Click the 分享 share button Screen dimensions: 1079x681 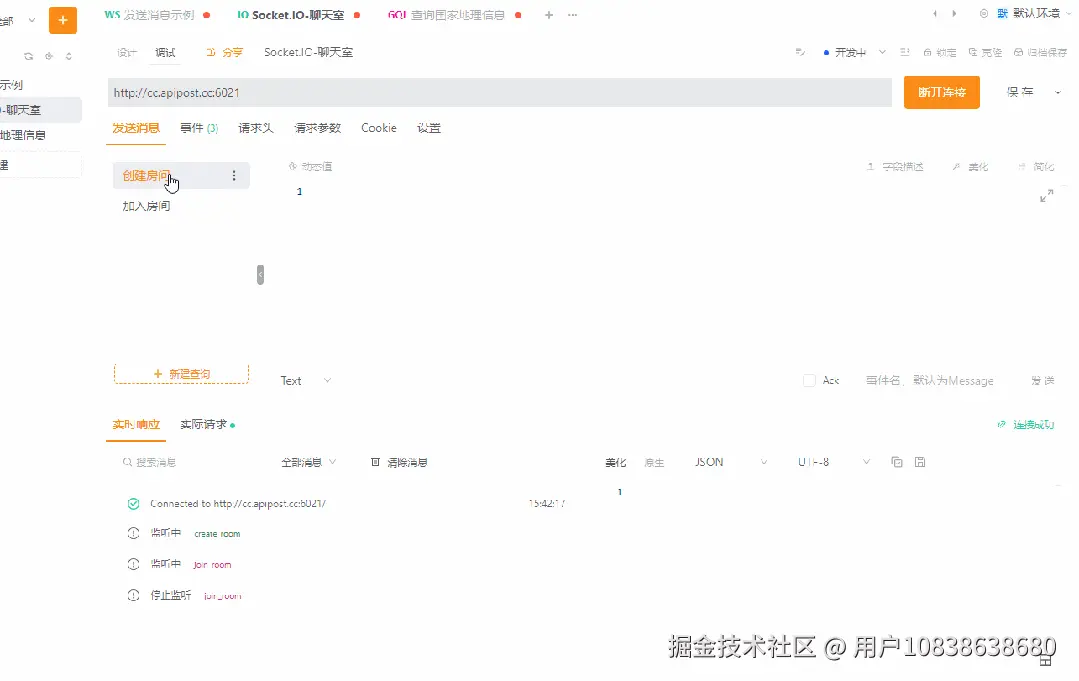(224, 52)
